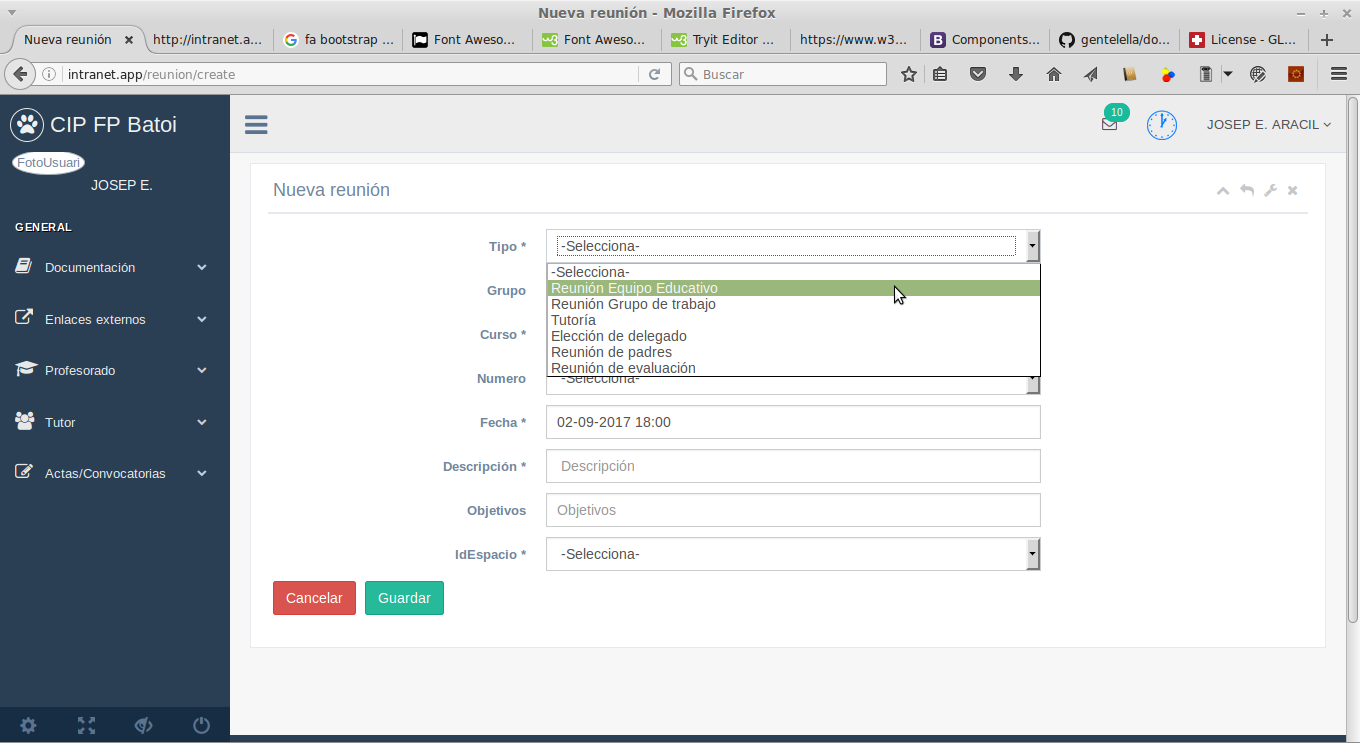Viewport: 1360px width, 743px height.
Task: Click the hamburger sidebar toggle icon
Action: 256,124
